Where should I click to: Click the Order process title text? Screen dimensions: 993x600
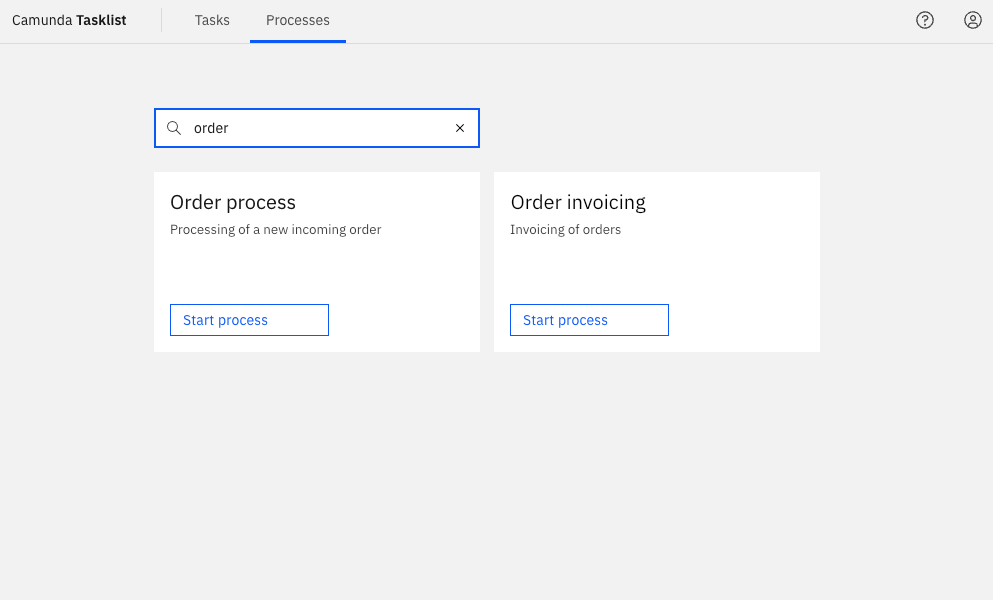click(x=232, y=202)
